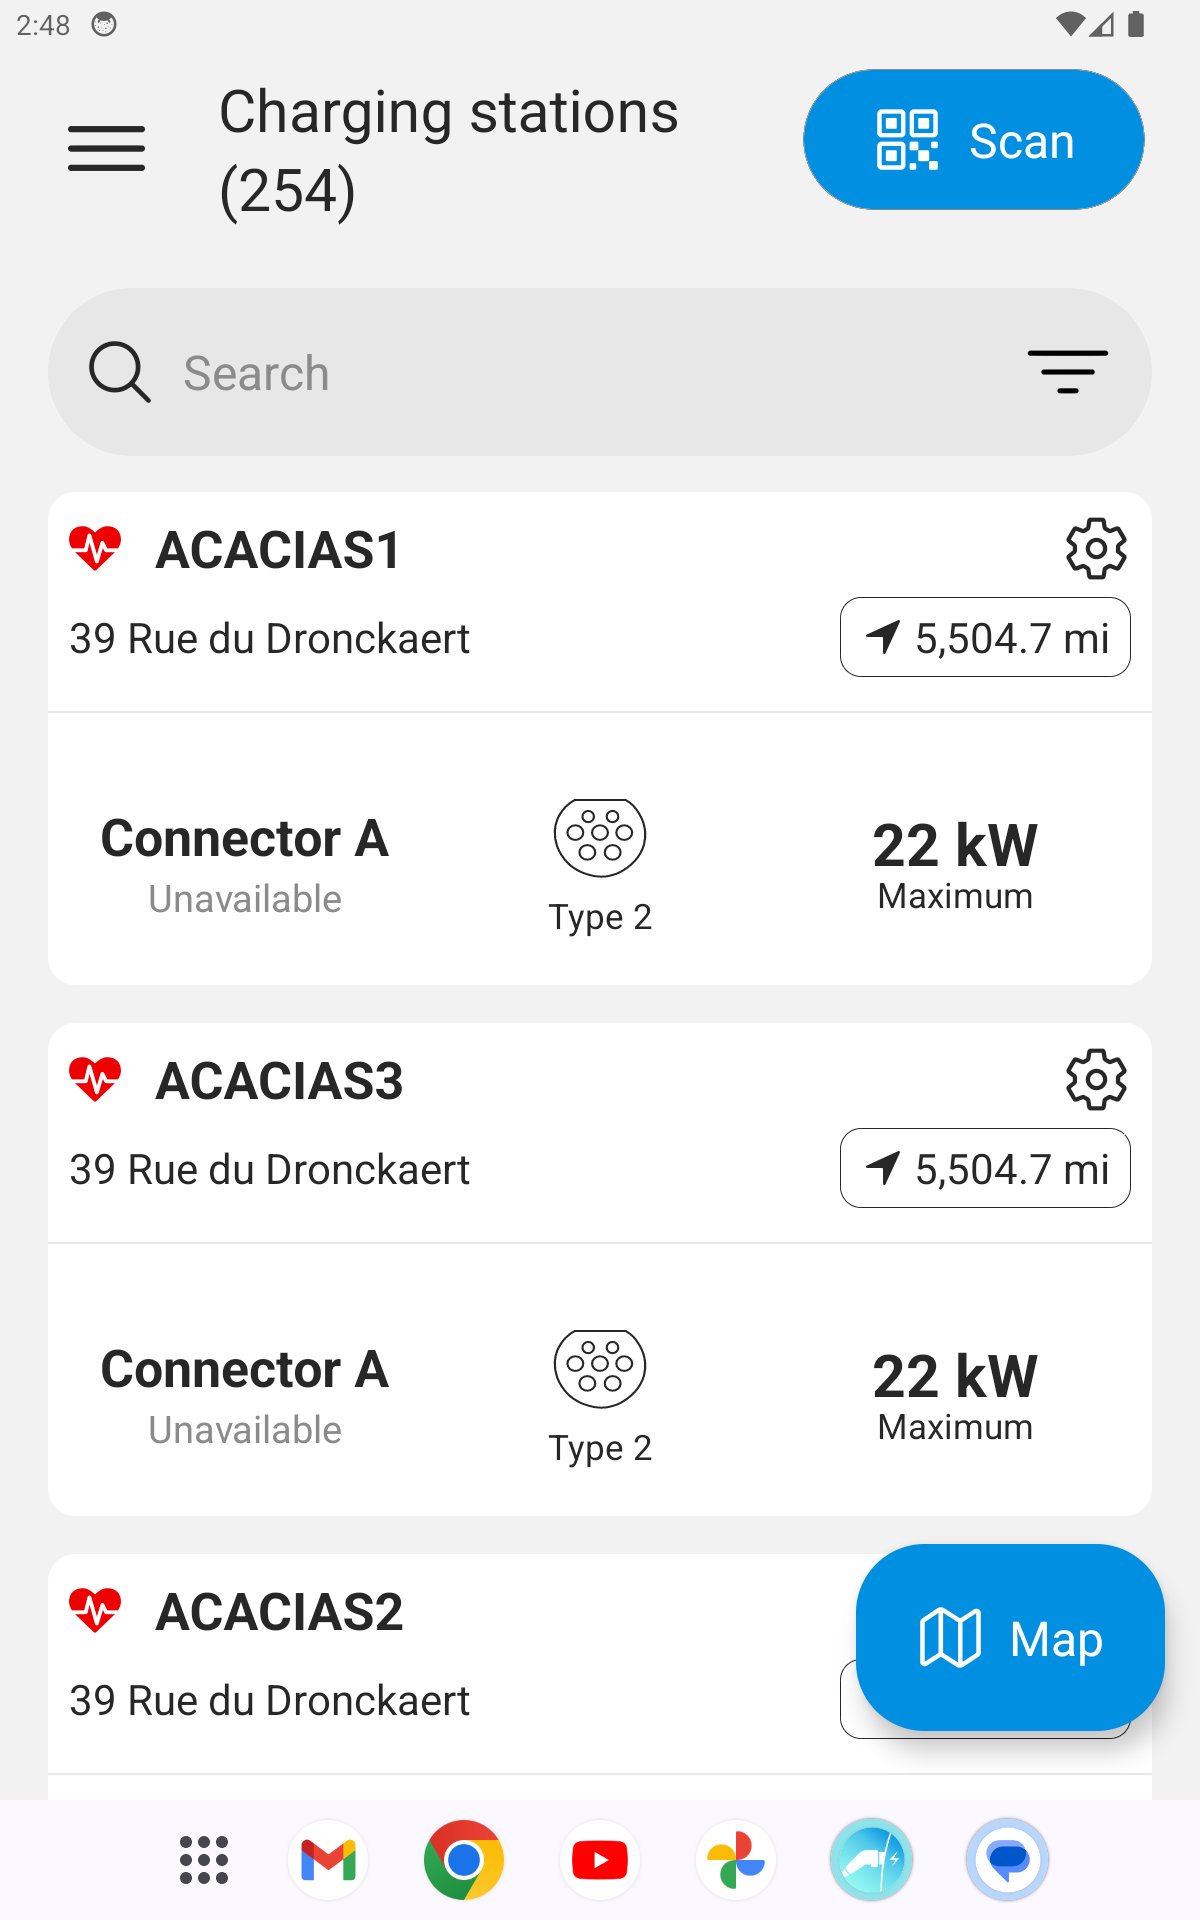
Task: Tap ACACIAS1 heartbeat status icon
Action: pos(95,548)
